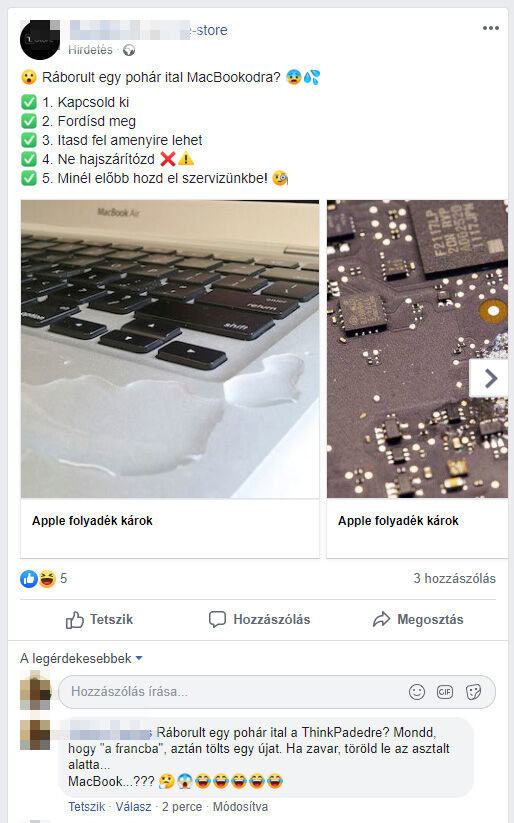Screen dimensions: 514x823
Task: Open the sticker picker in comment box
Action: (x=473, y=692)
